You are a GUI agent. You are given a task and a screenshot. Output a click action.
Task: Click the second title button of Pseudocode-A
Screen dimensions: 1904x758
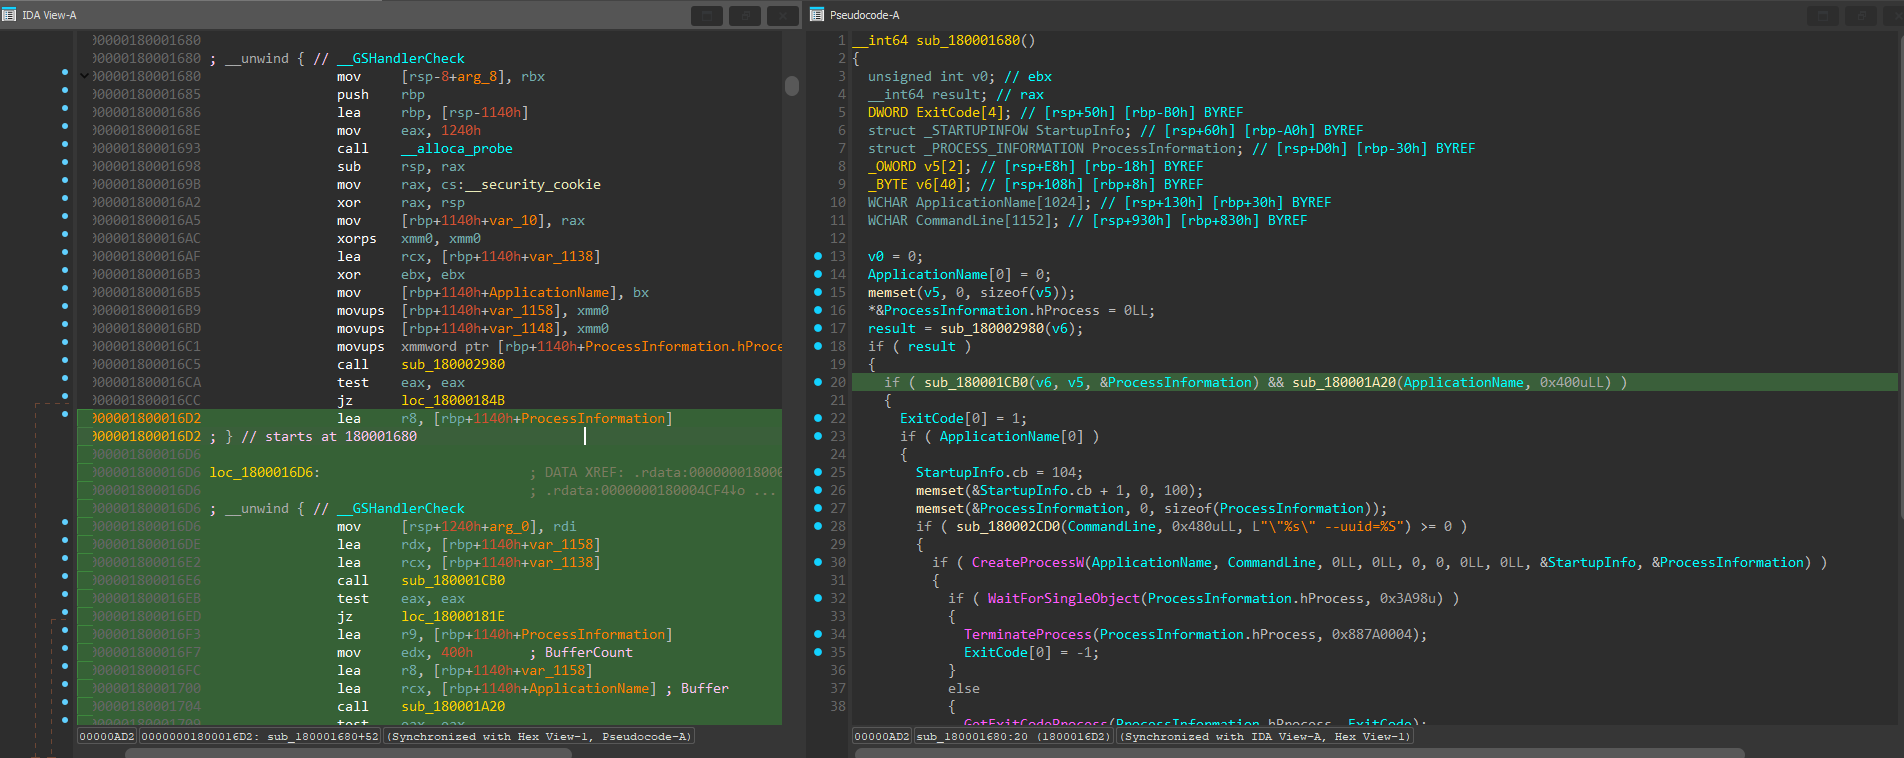(1861, 16)
